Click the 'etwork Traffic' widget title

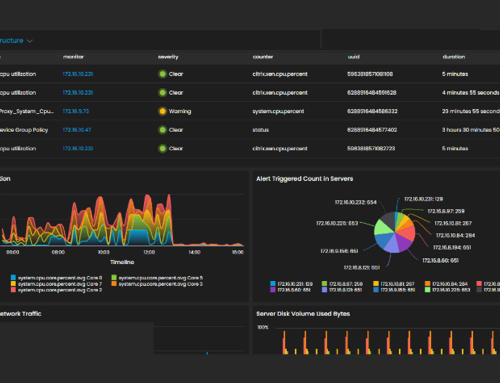[x=21, y=314]
